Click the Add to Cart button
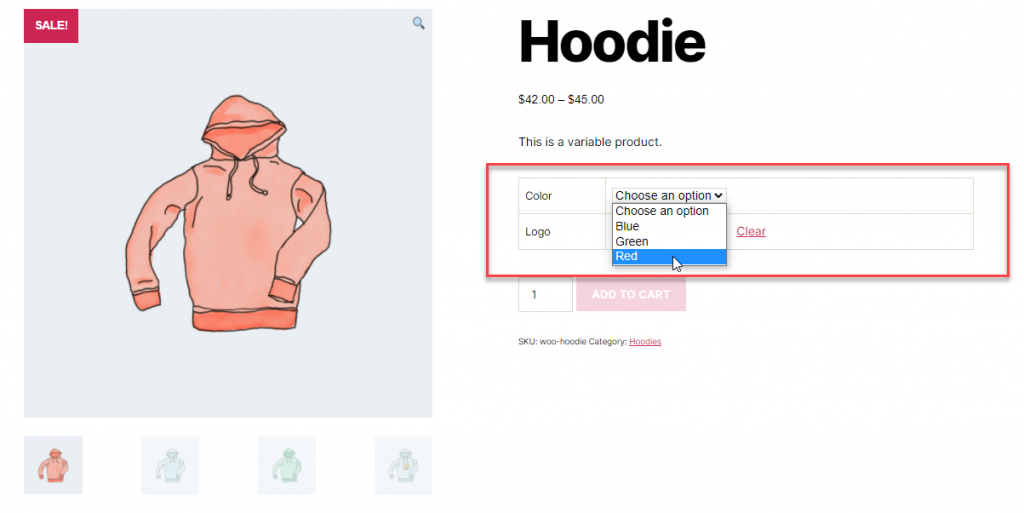Screen dimensions: 1024x513 click(x=631, y=294)
